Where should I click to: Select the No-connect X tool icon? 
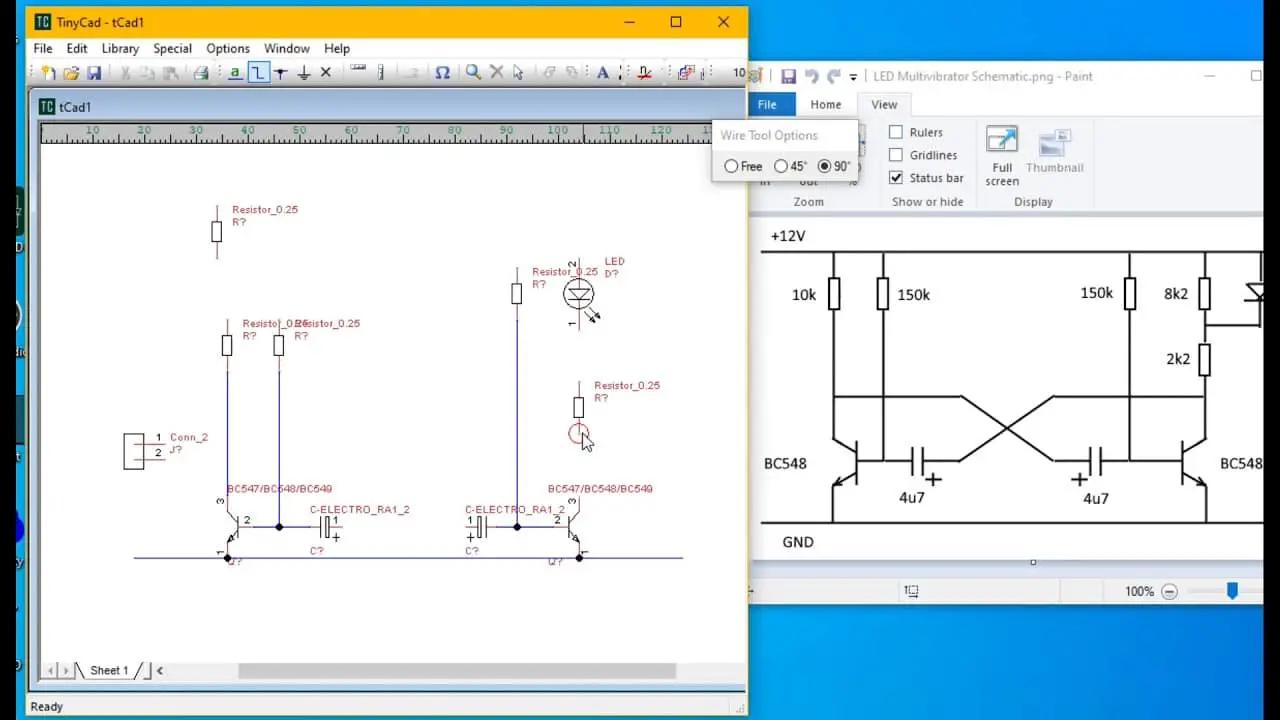[x=326, y=72]
